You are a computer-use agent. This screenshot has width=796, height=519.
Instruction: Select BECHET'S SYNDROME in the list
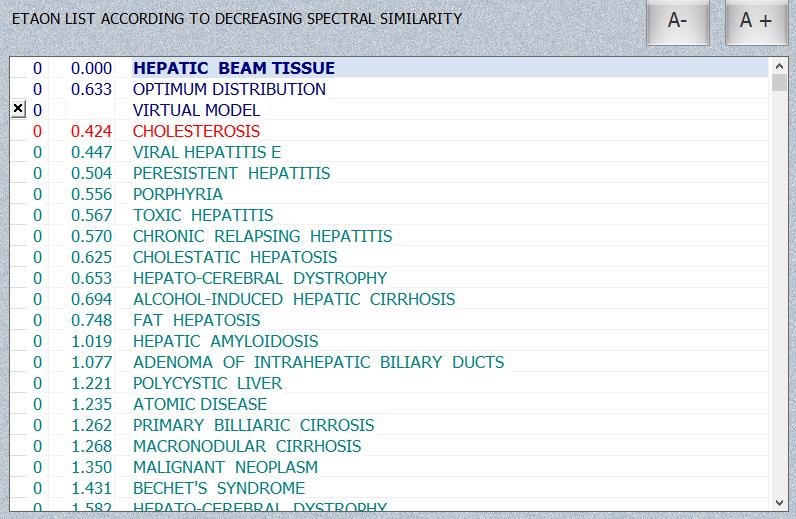click(x=219, y=488)
